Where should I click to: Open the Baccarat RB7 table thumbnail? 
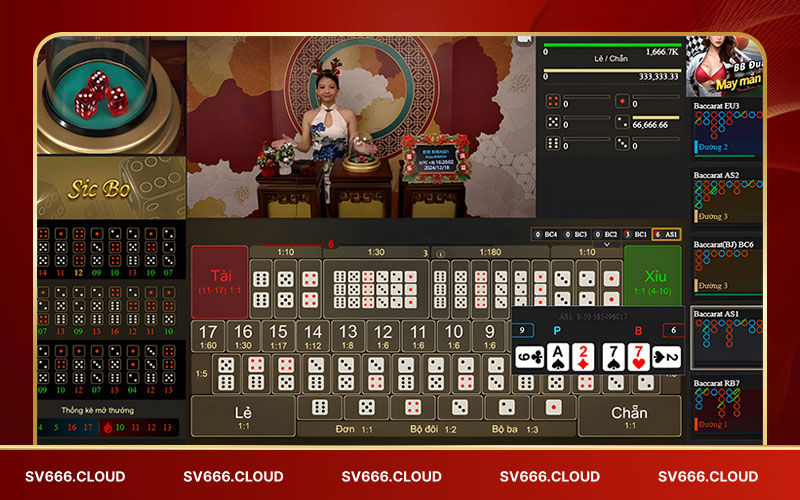pyautogui.click(x=728, y=407)
